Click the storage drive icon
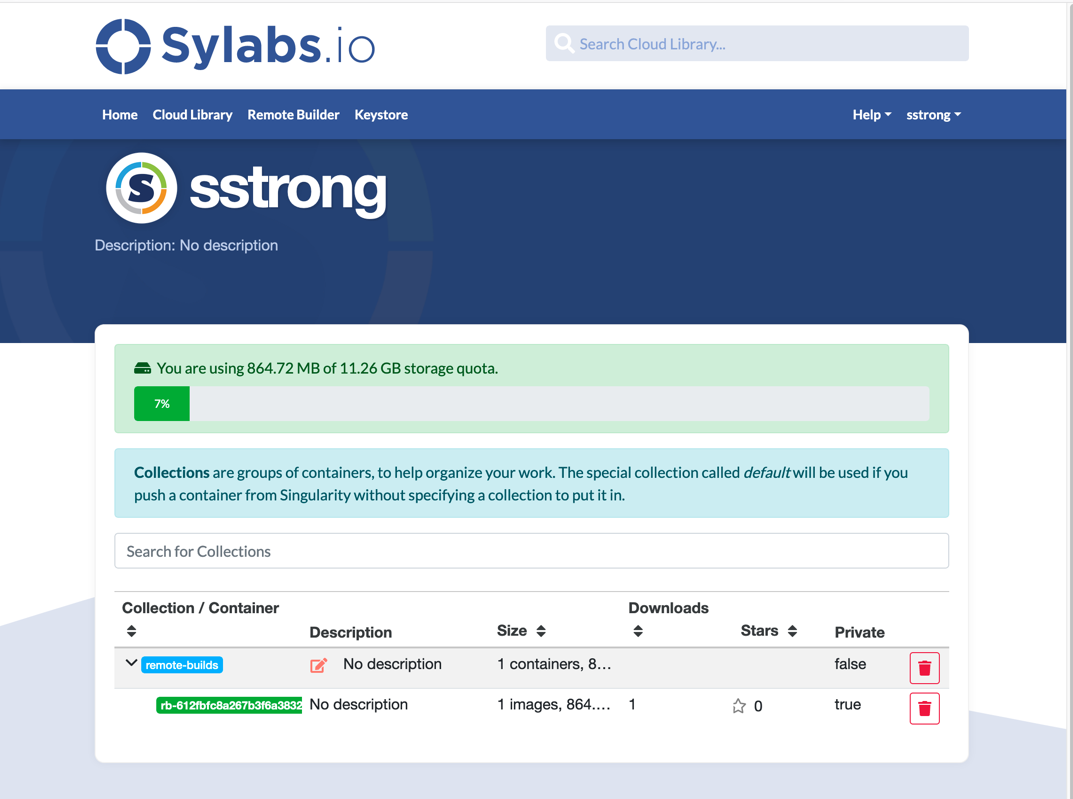The height and width of the screenshot is (799, 1073). click(142, 369)
